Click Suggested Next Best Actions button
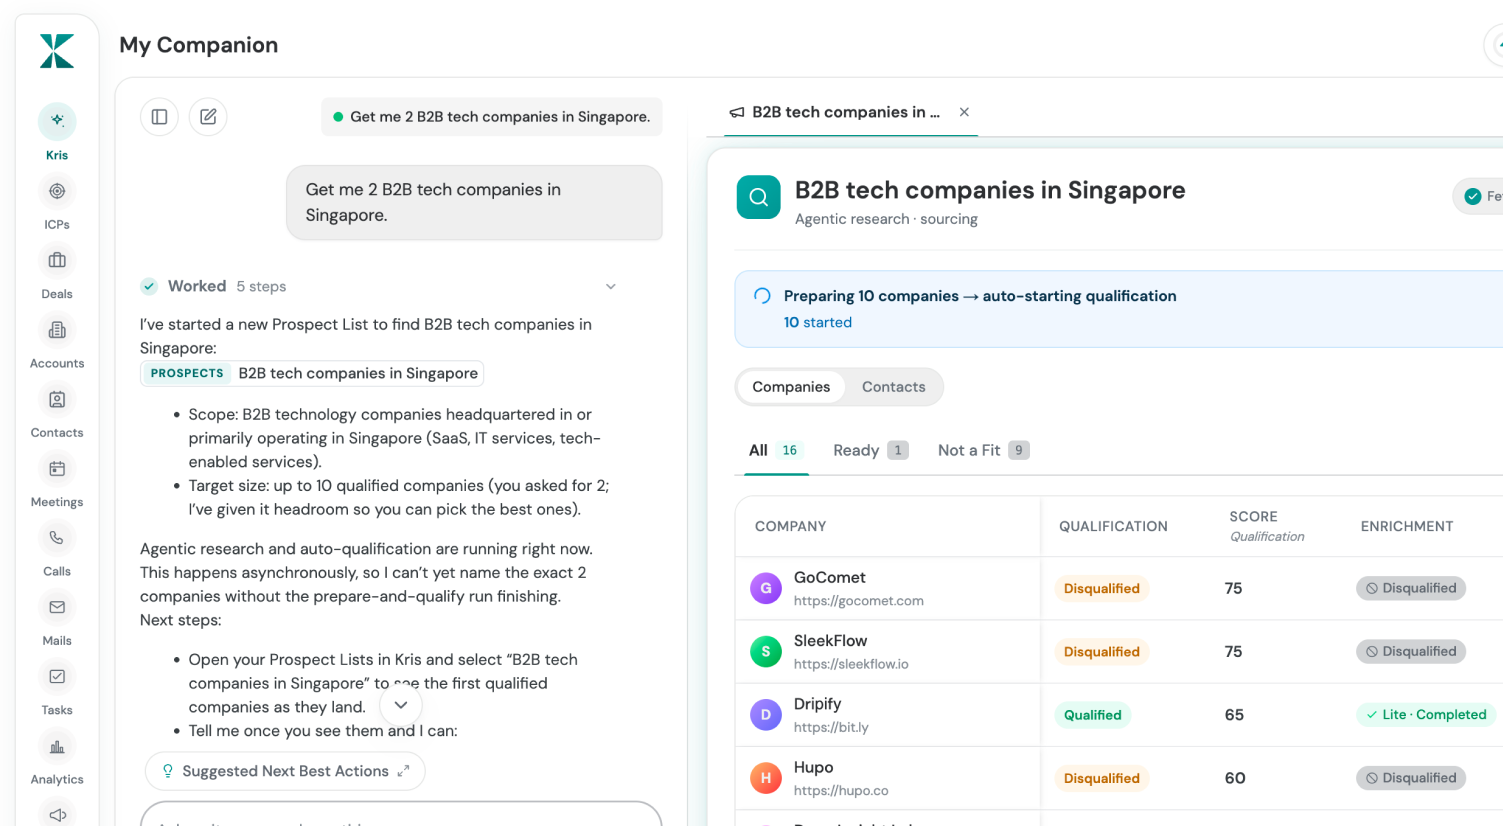Image resolution: width=1503 pixels, height=826 pixels. 285,771
